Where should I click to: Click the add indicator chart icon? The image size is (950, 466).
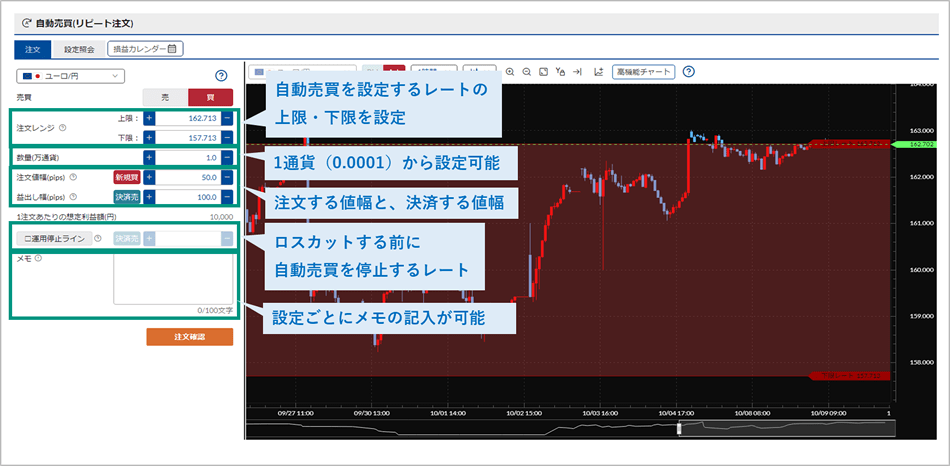coord(598,72)
